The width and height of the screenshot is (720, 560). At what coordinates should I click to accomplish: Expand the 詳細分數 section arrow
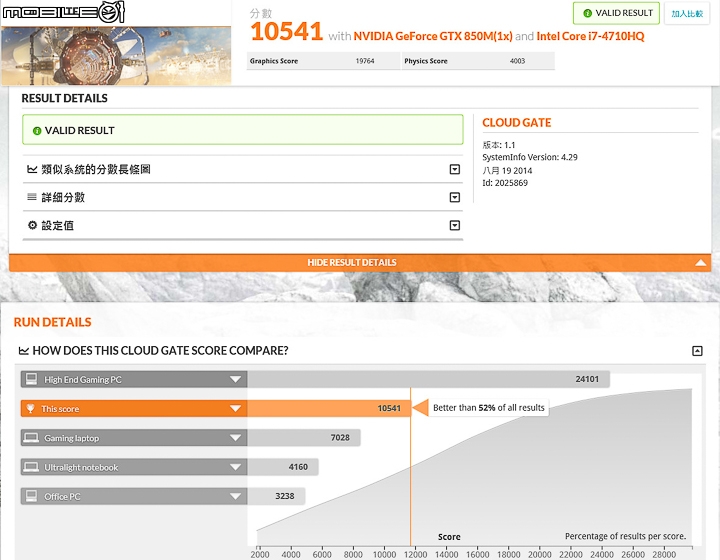(x=455, y=197)
